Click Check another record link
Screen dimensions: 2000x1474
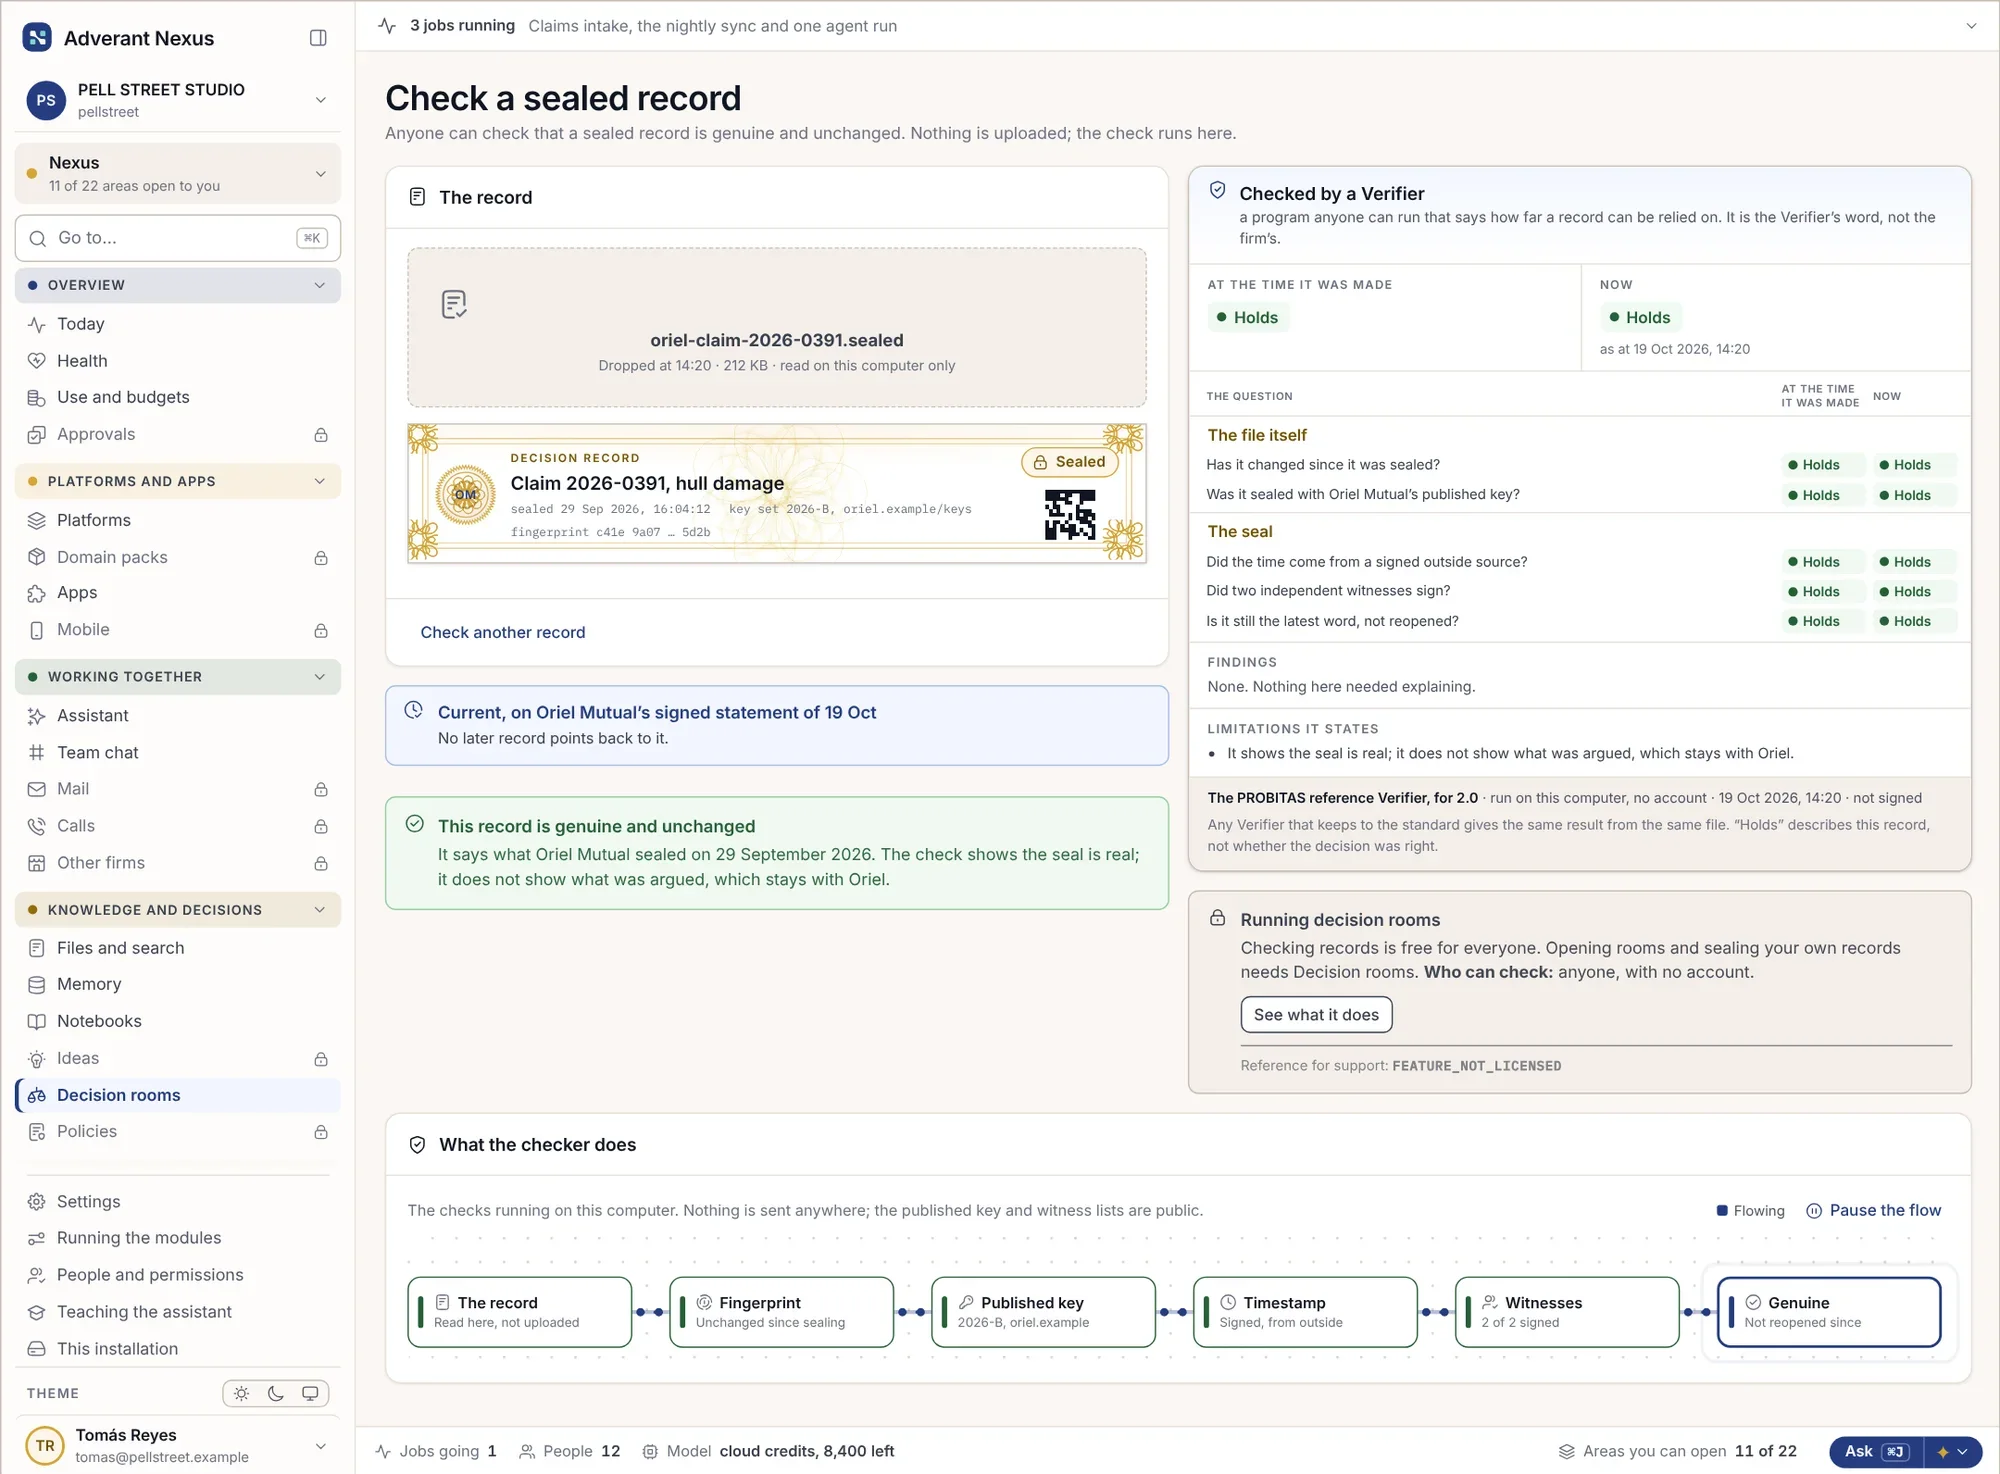point(503,632)
